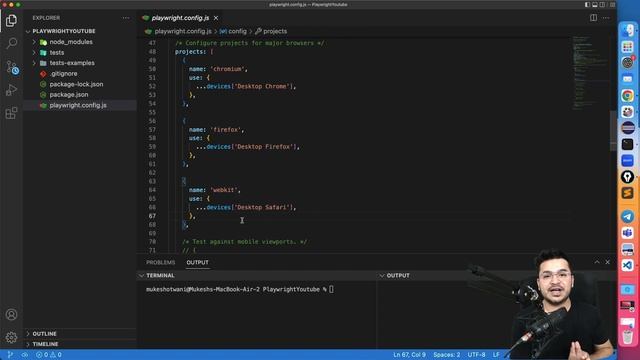This screenshot has height=360, width=640.
Task: Click 'Desktop Chrome' string in code
Action: click(264, 87)
